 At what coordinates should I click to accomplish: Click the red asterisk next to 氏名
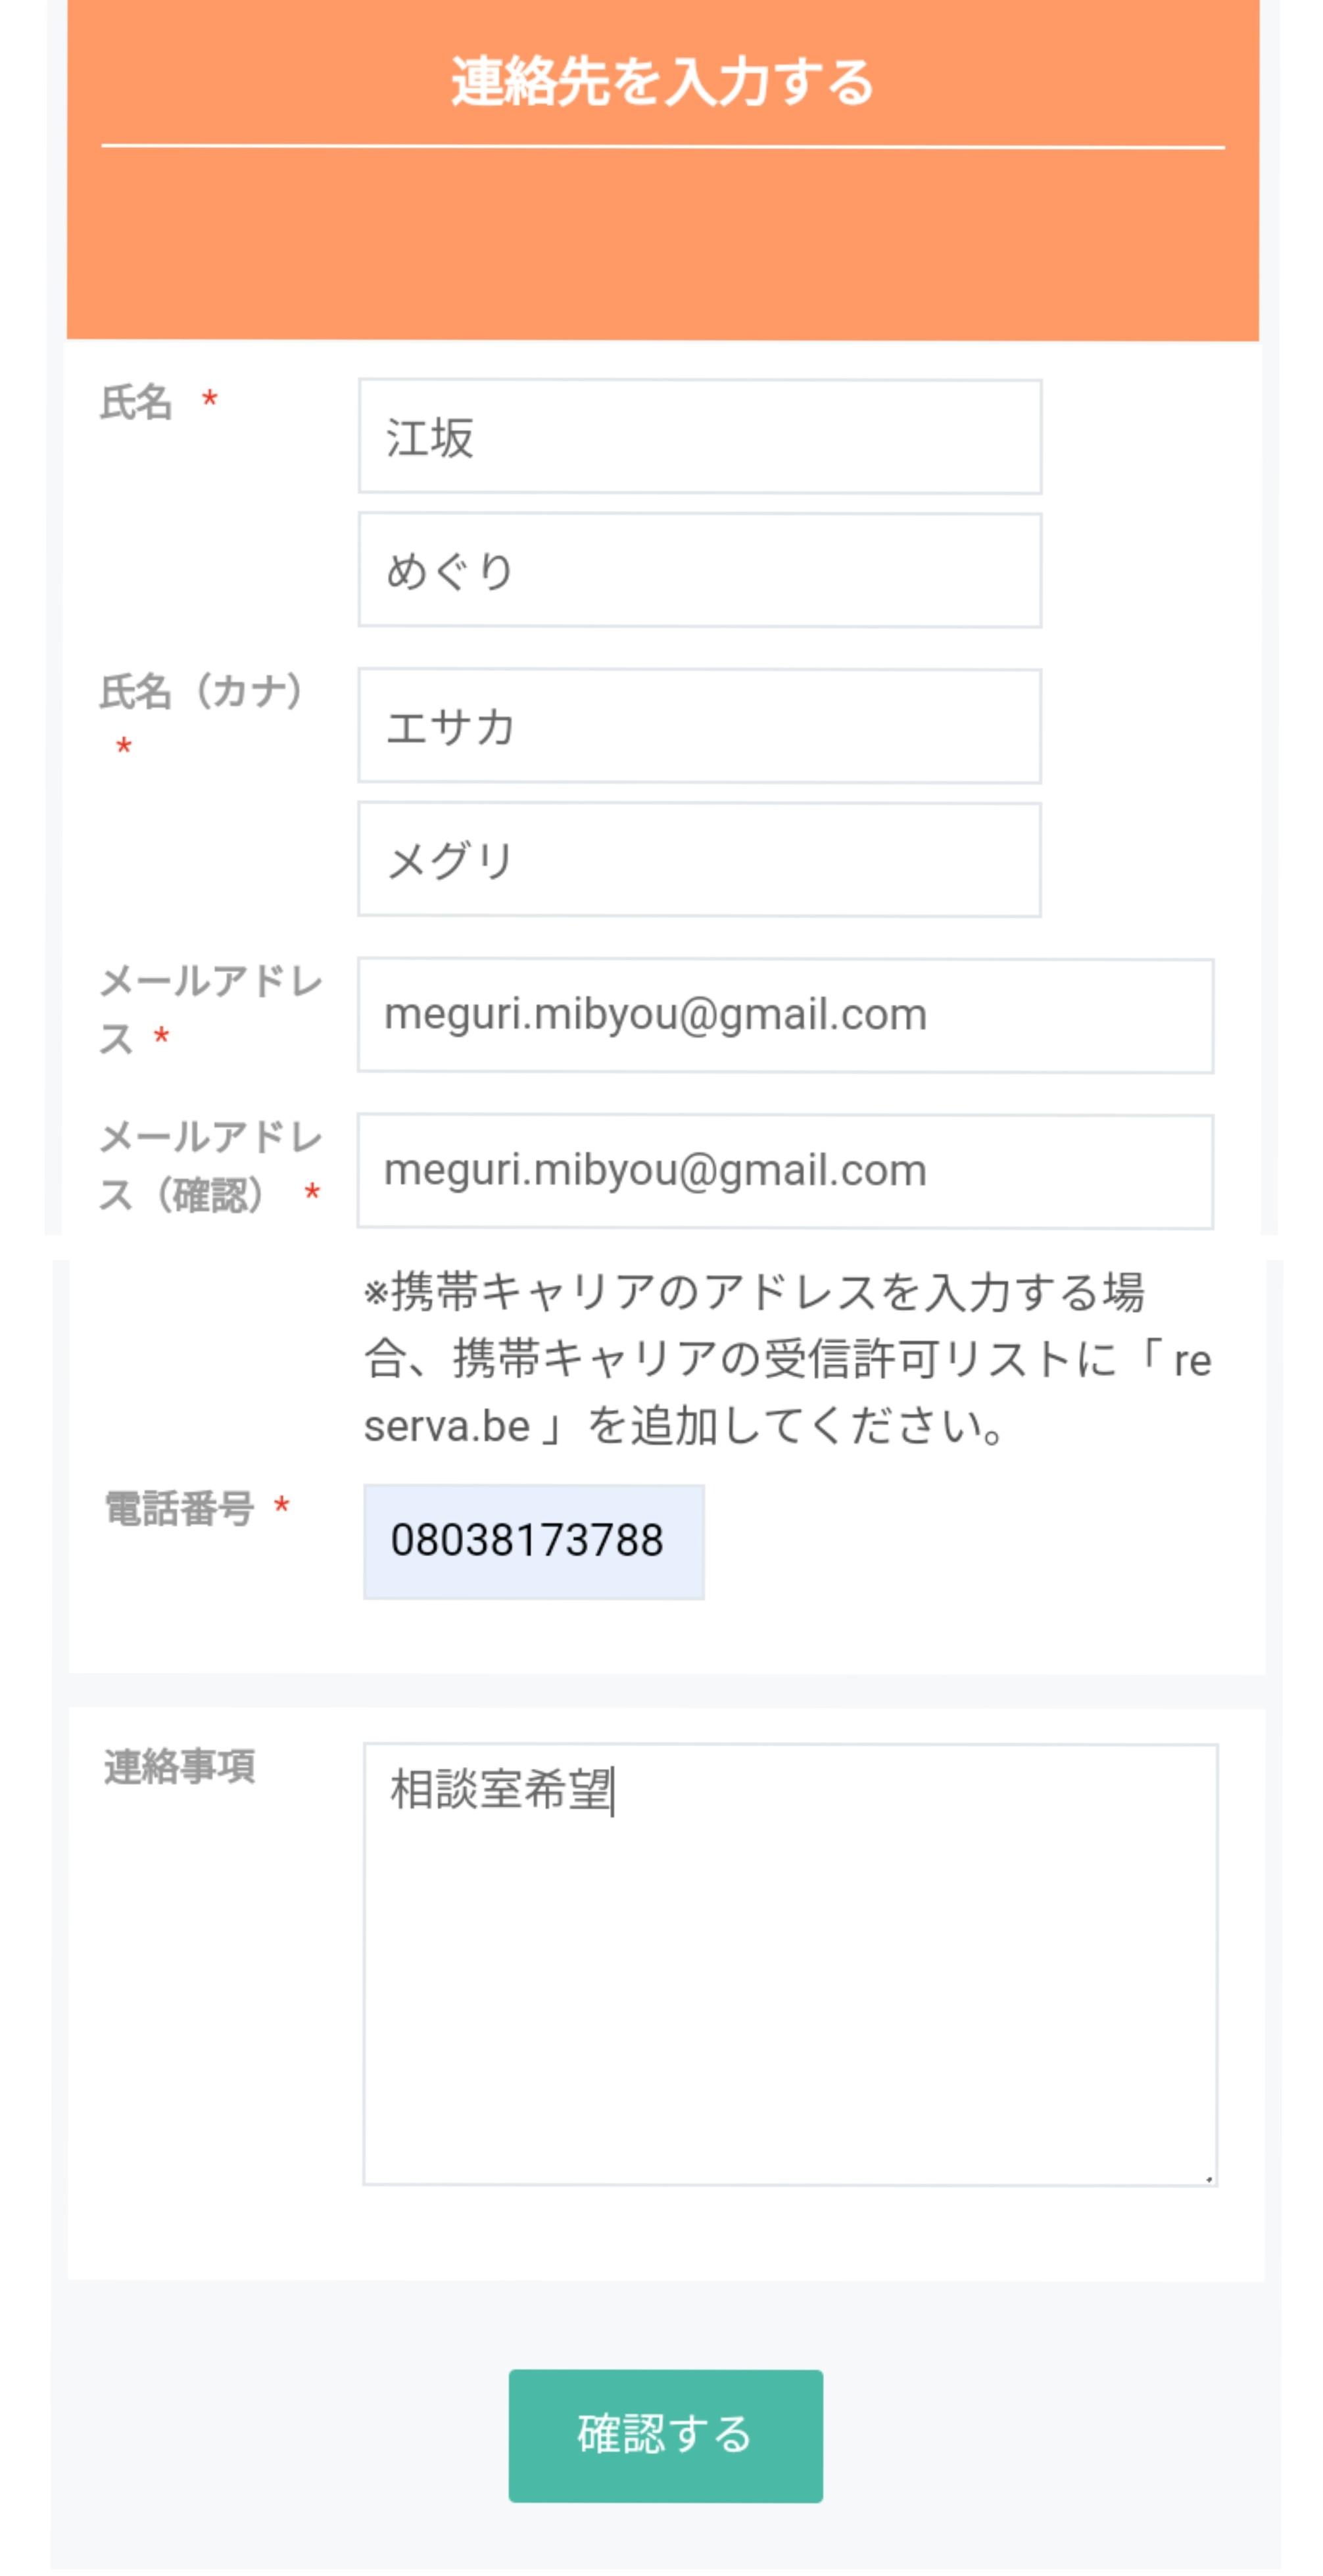(210, 401)
